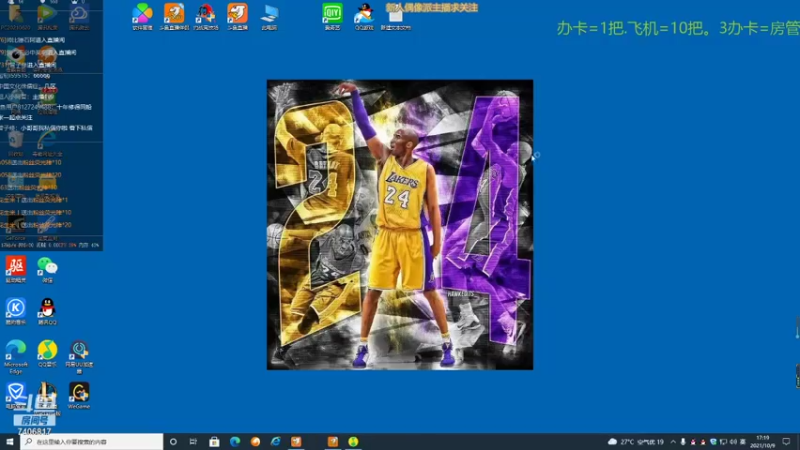Launch Edge browser from the taskbar
This screenshot has height=450, width=800.
pyautogui.click(x=235, y=441)
